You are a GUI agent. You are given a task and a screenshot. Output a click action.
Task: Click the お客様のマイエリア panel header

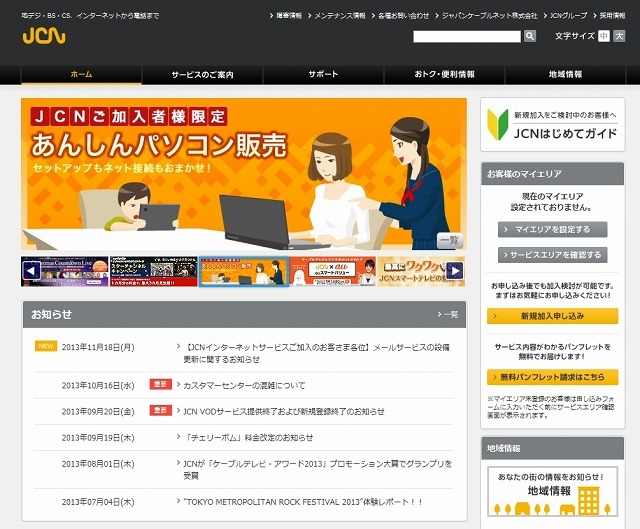(553, 174)
